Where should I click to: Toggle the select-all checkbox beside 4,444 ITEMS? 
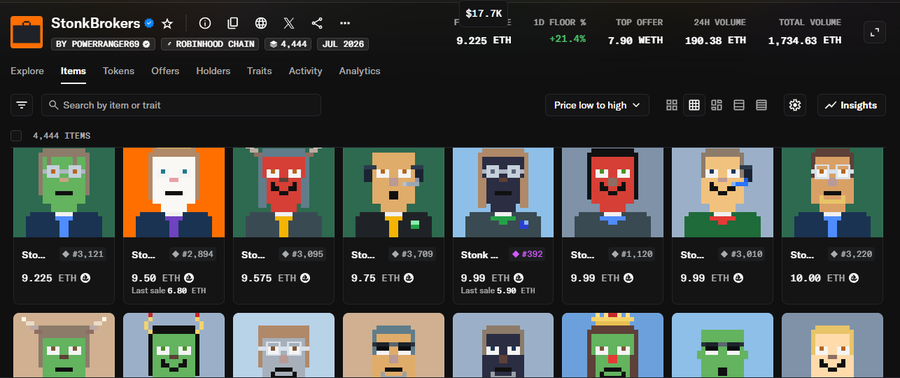(x=16, y=136)
